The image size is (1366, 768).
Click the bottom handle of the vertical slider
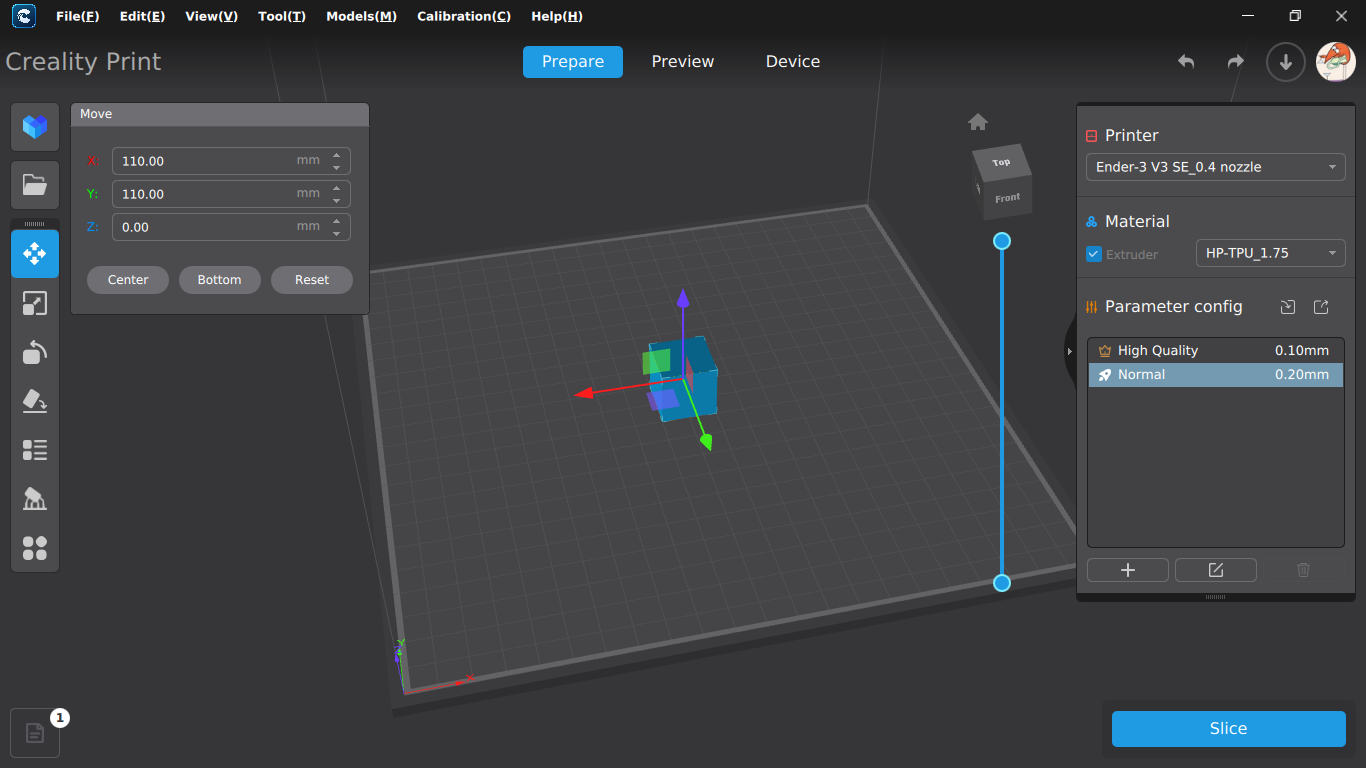(x=1002, y=583)
